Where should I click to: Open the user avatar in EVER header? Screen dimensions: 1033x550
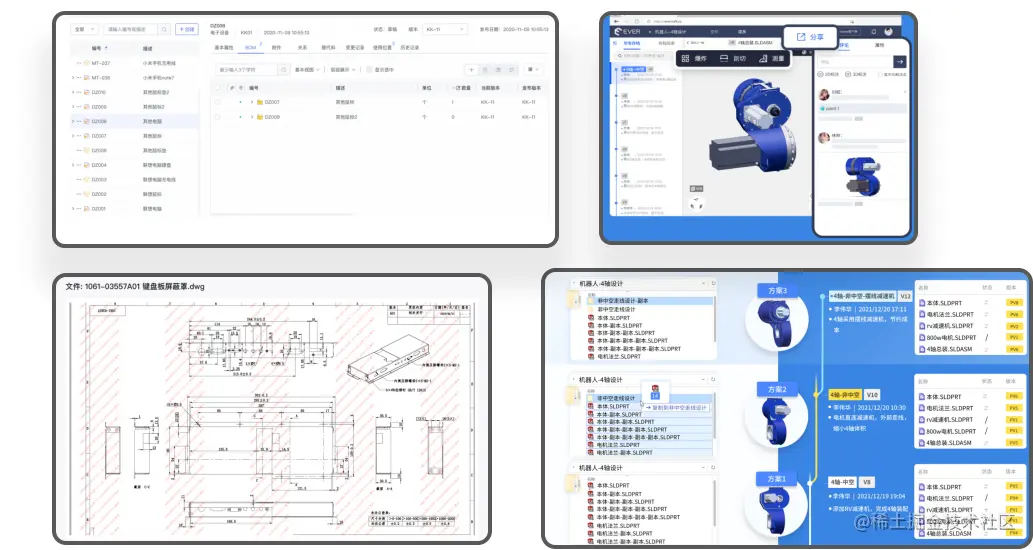(x=888, y=31)
